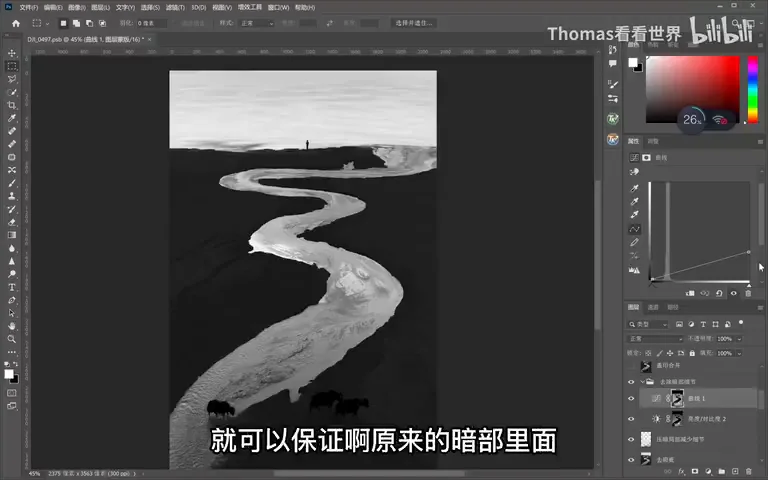768x480 pixels.
Task: Select the Hand tool
Action: [x=12, y=326]
